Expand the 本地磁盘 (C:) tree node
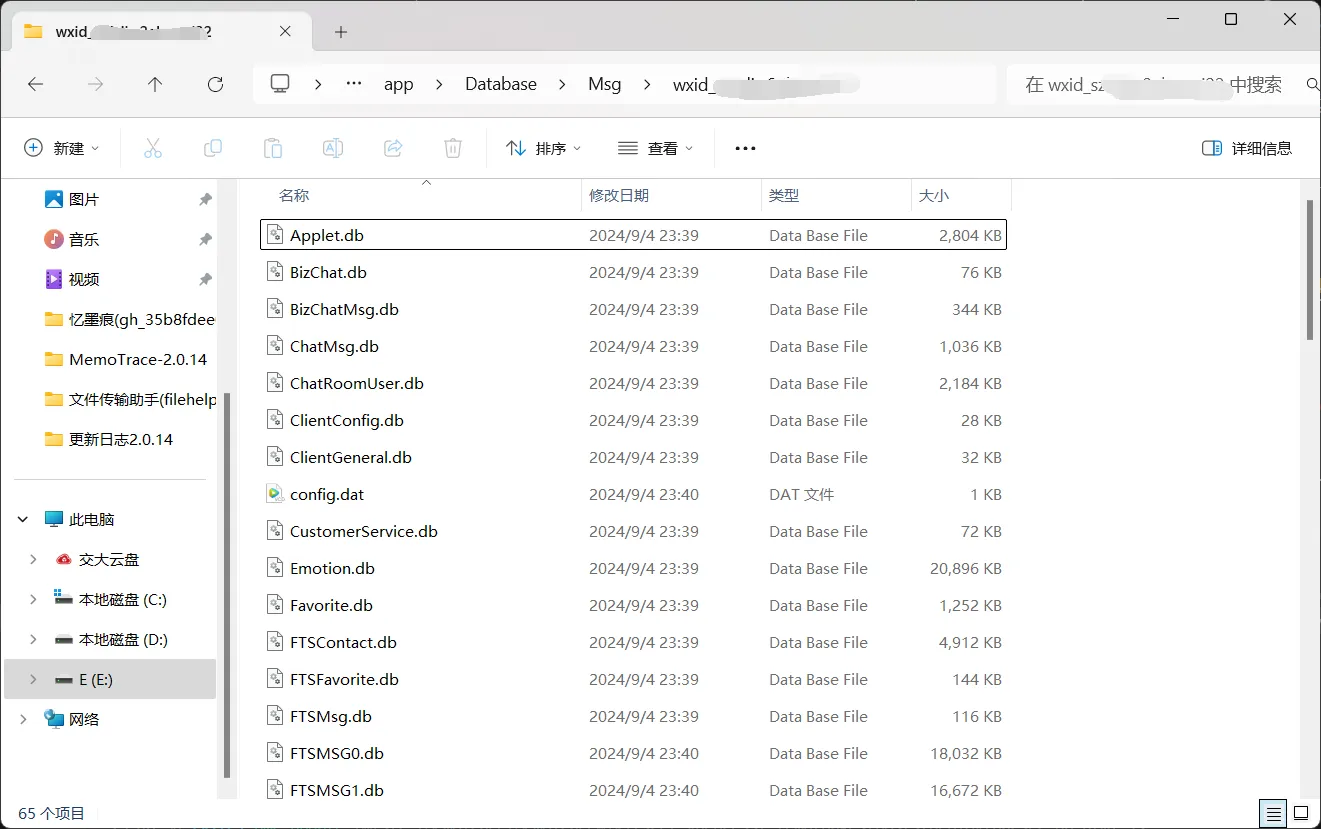Screen dimensions: 1321x829 [33, 599]
